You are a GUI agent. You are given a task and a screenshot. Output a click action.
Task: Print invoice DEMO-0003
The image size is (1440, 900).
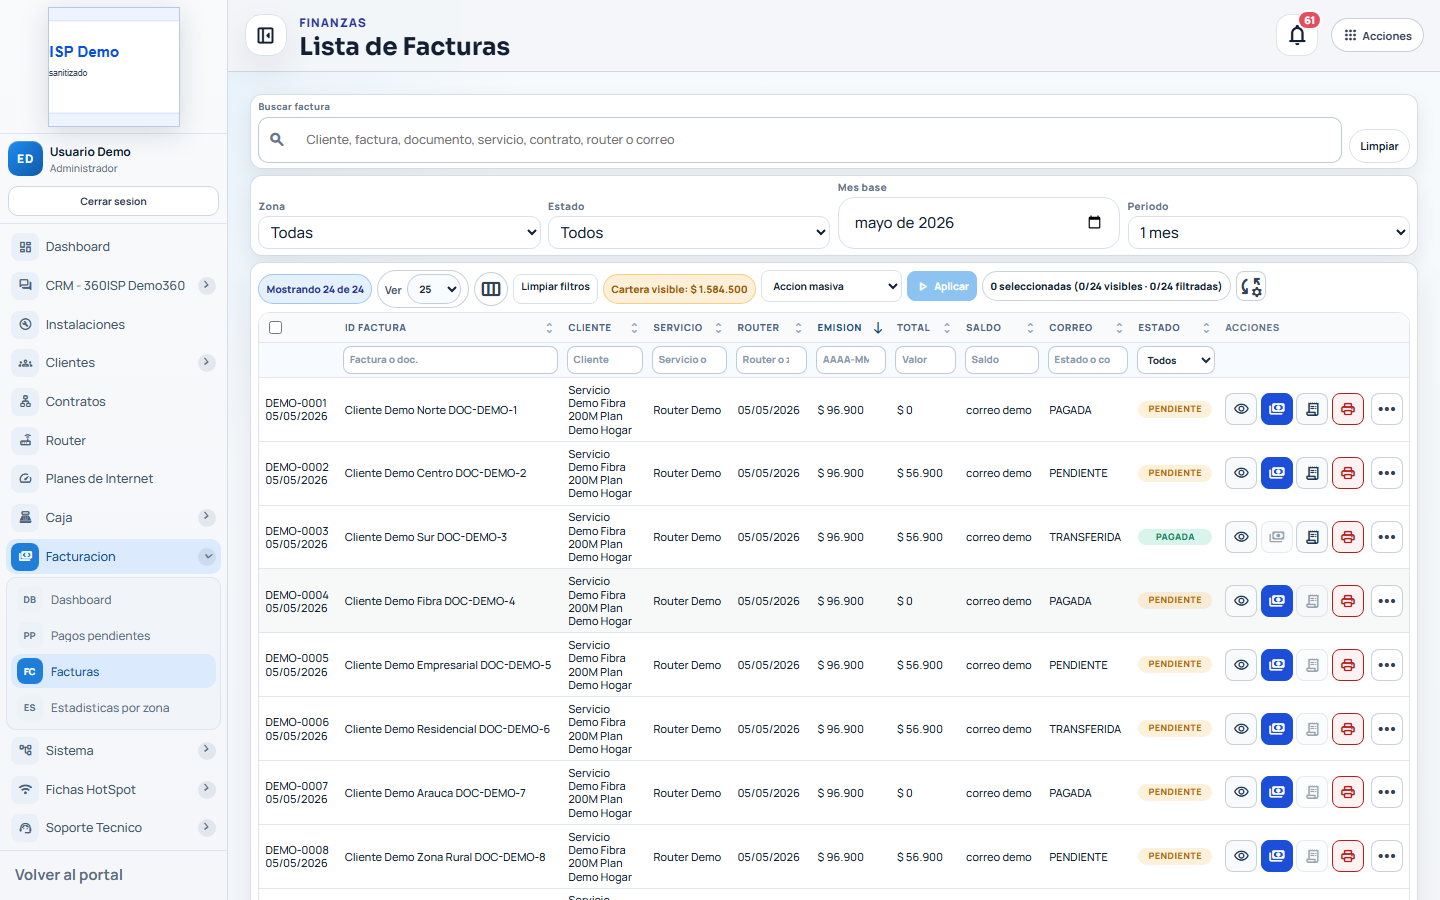click(1348, 537)
